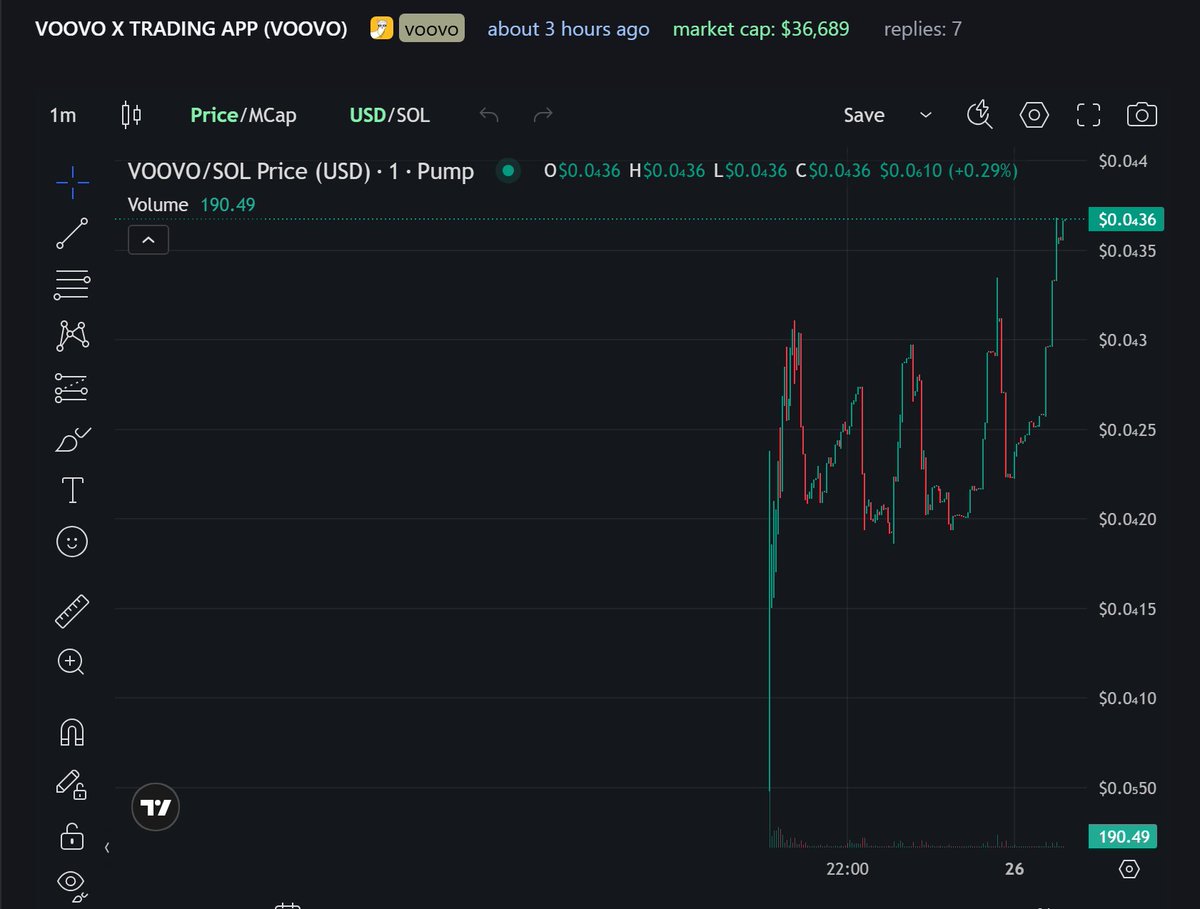Open the 'about 3 hours ago' link
Image resolution: width=1200 pixels, height=909 pixels.
pyautogui.click(x=568, y=29)
